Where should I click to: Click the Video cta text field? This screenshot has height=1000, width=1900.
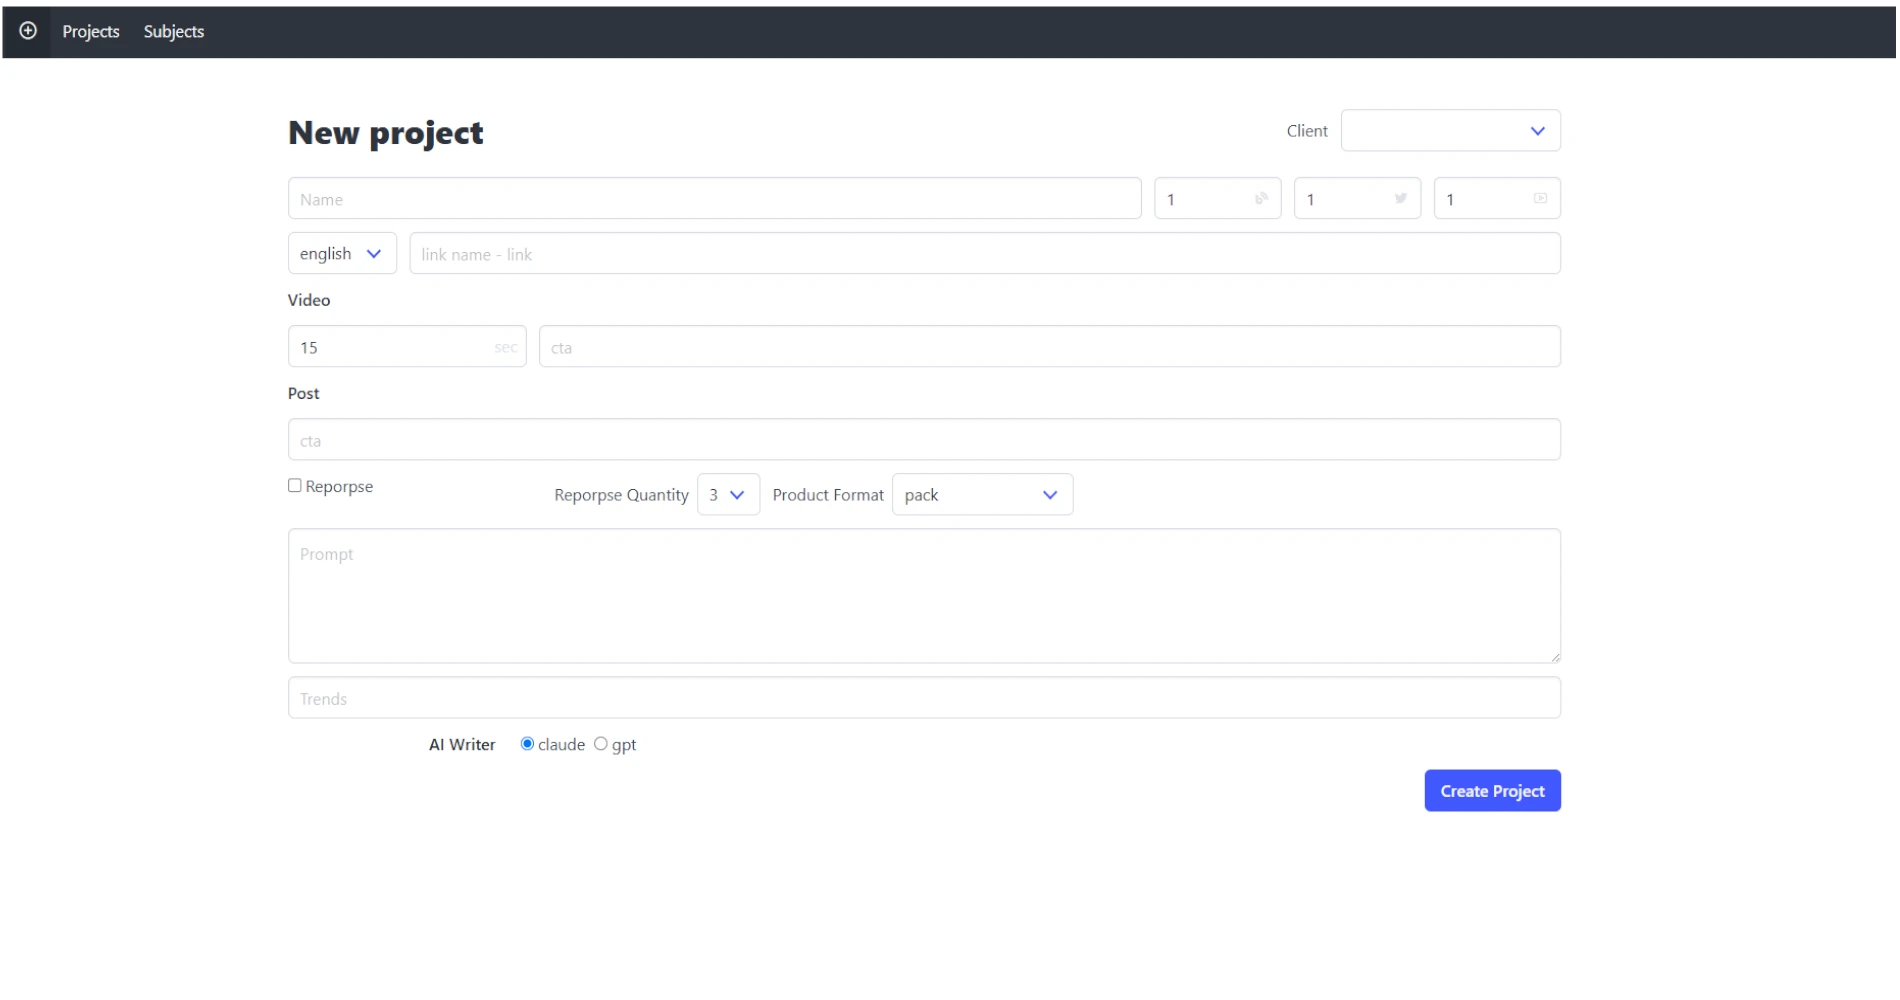point(1049,347)
